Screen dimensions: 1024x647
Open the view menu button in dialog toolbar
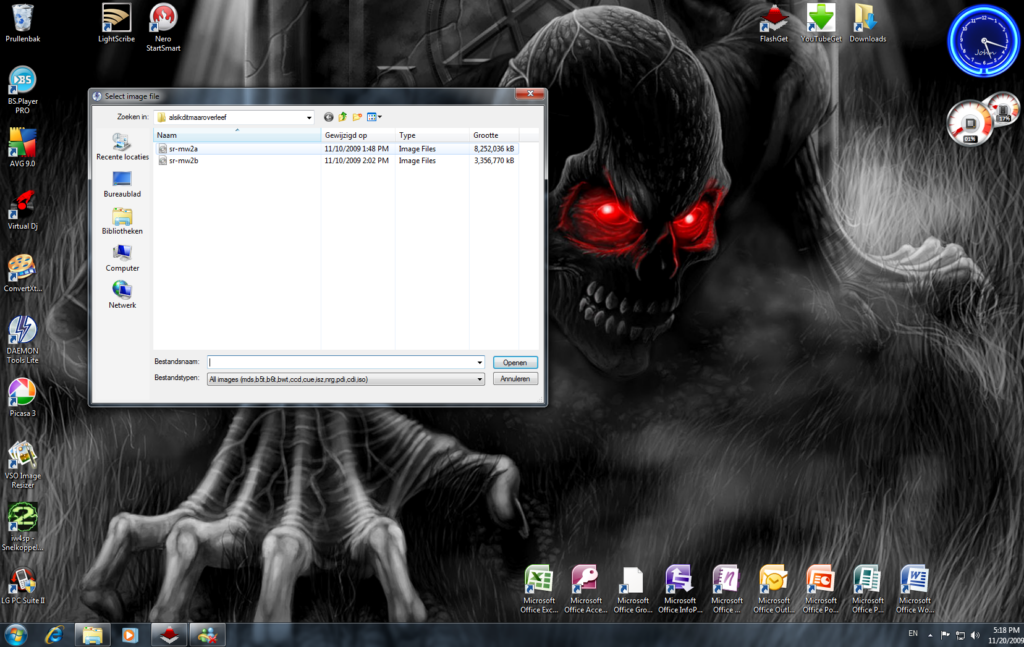[x=374, y=118]
